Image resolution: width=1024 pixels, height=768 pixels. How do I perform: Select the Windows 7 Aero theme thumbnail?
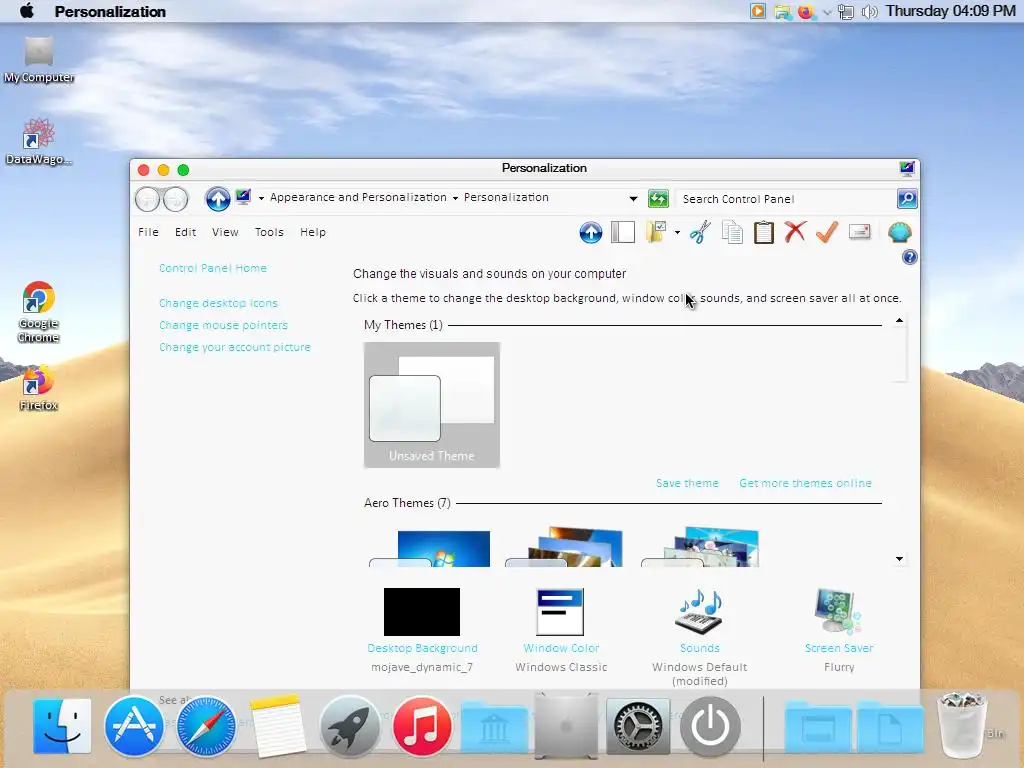[430, 549]
